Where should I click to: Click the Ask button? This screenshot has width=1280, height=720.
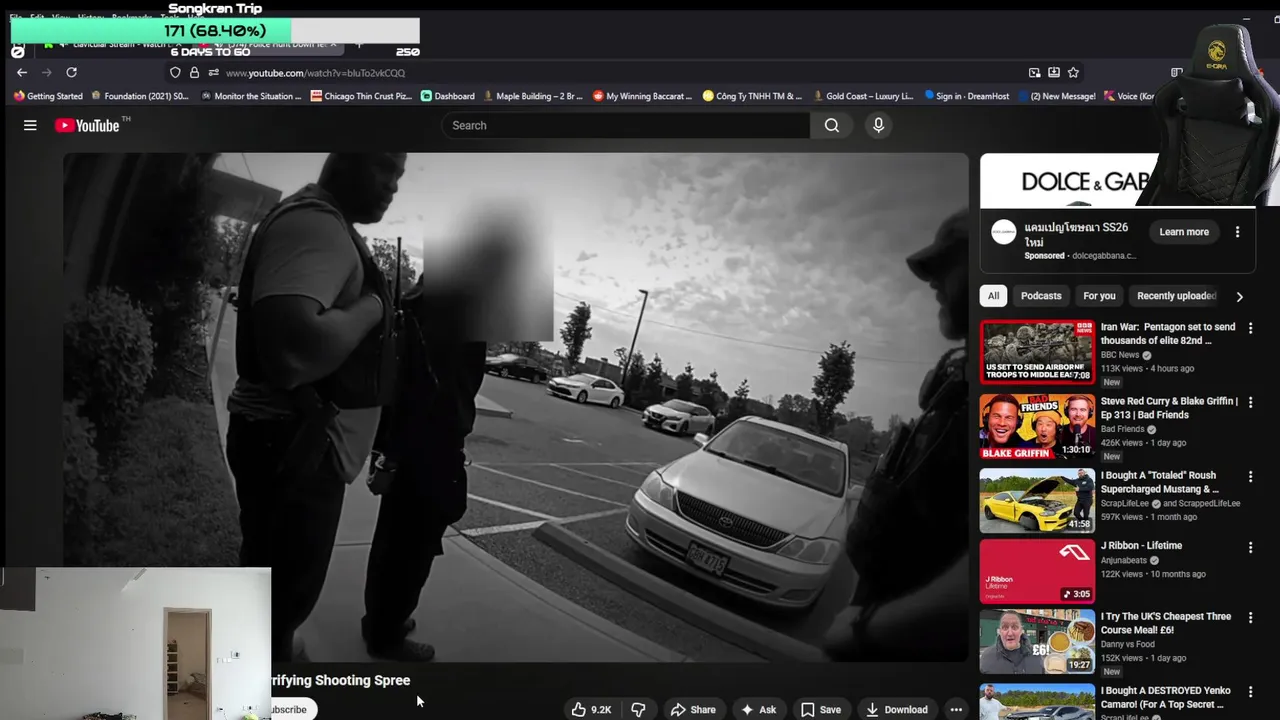tap(757, 709)
